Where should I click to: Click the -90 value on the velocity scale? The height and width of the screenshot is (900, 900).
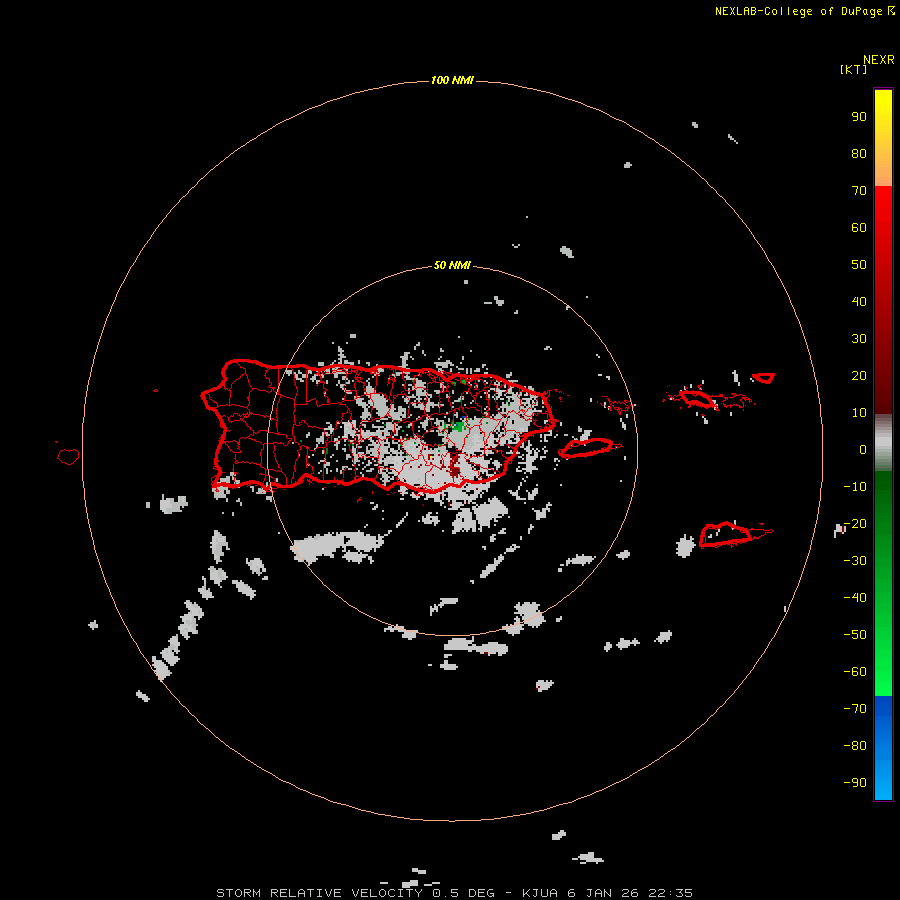pos(855,783)
